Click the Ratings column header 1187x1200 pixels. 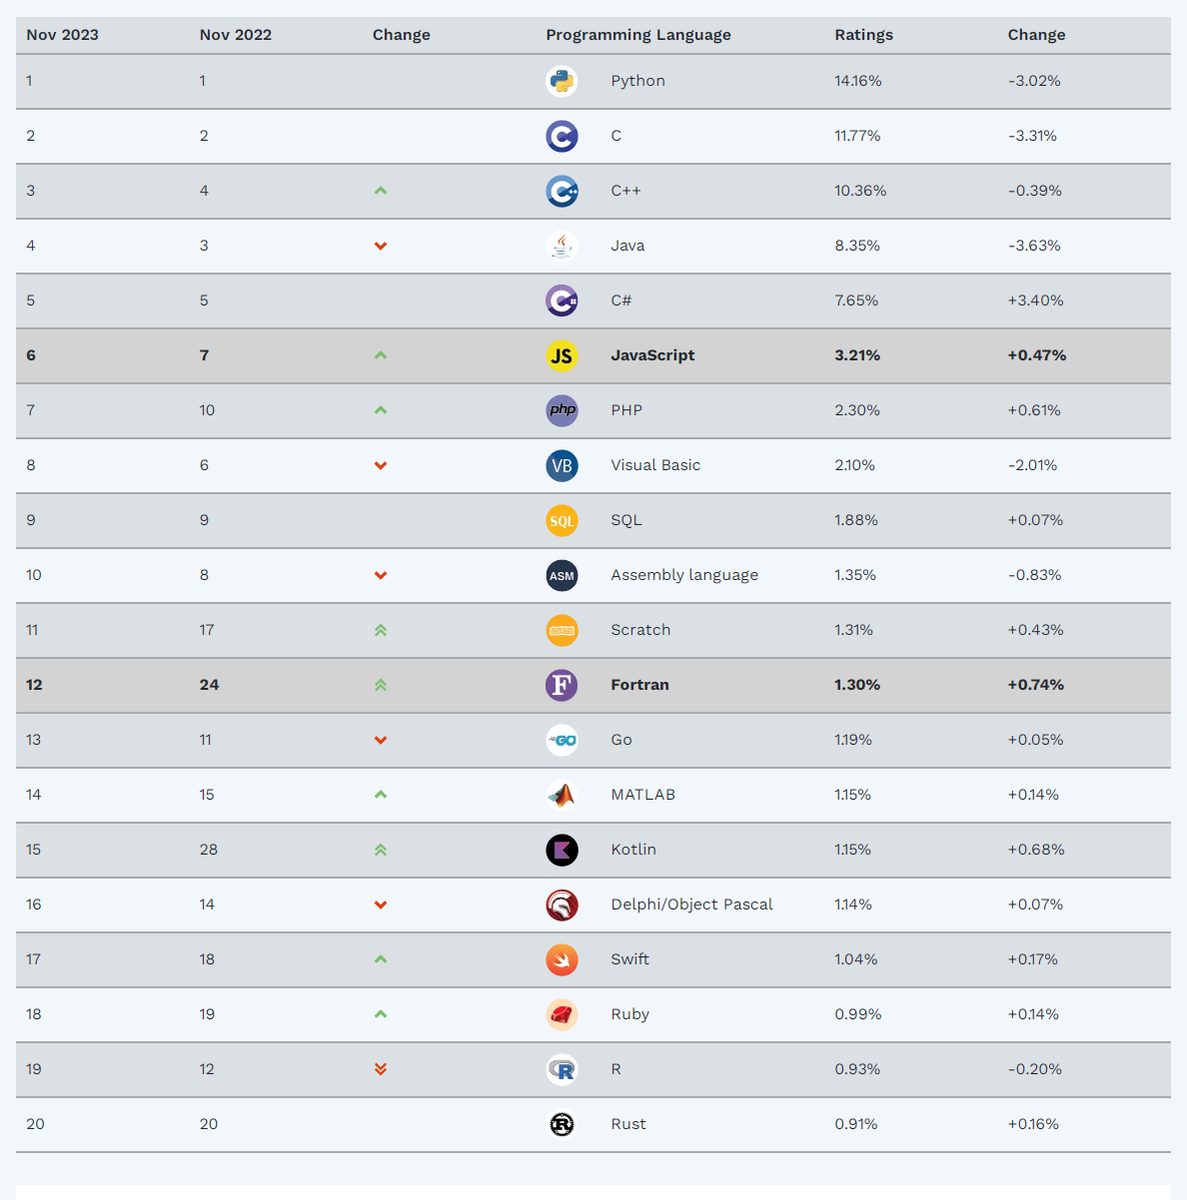click(x=864, y=35)
